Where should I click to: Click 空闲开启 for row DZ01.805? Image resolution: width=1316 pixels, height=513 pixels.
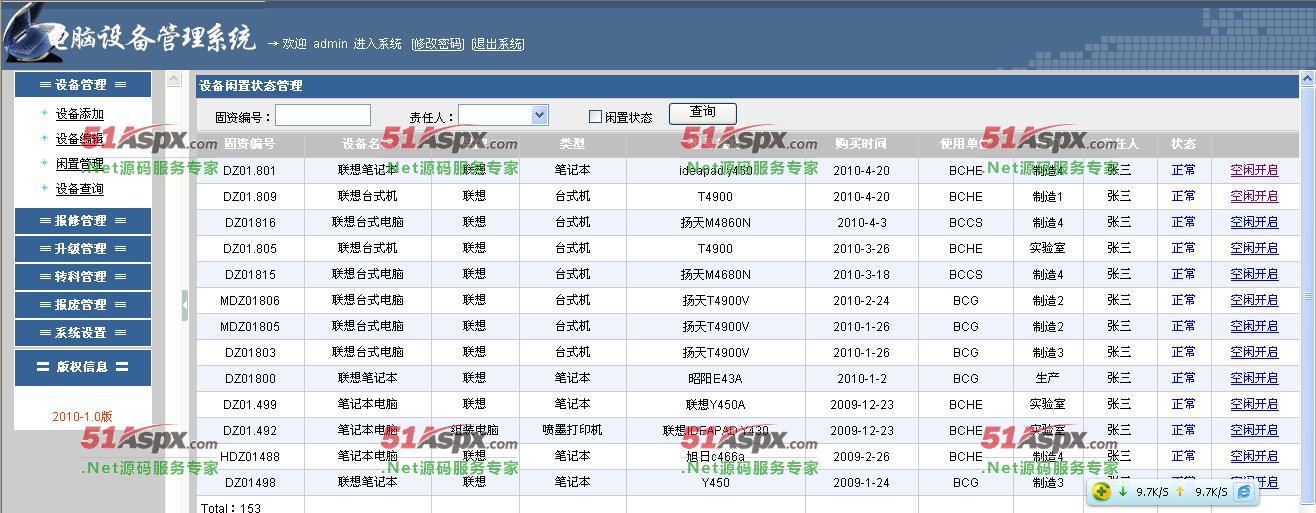click(1254, 248)
